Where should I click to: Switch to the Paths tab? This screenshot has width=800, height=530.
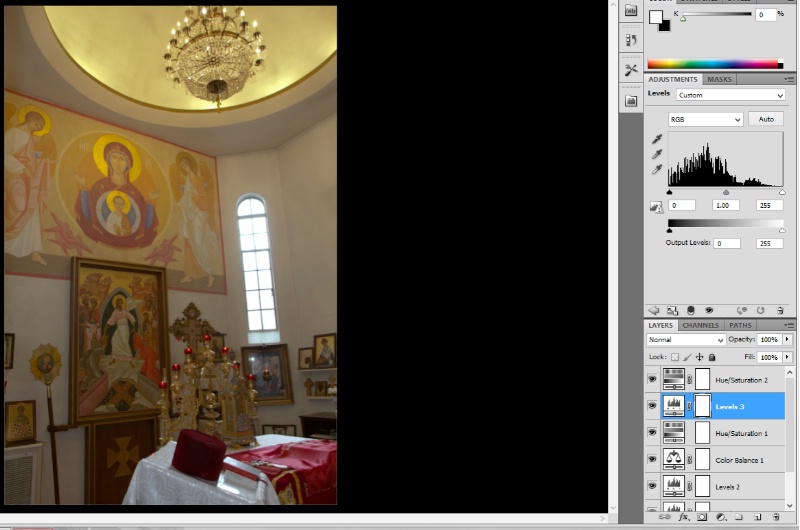[x=740, y=325]
